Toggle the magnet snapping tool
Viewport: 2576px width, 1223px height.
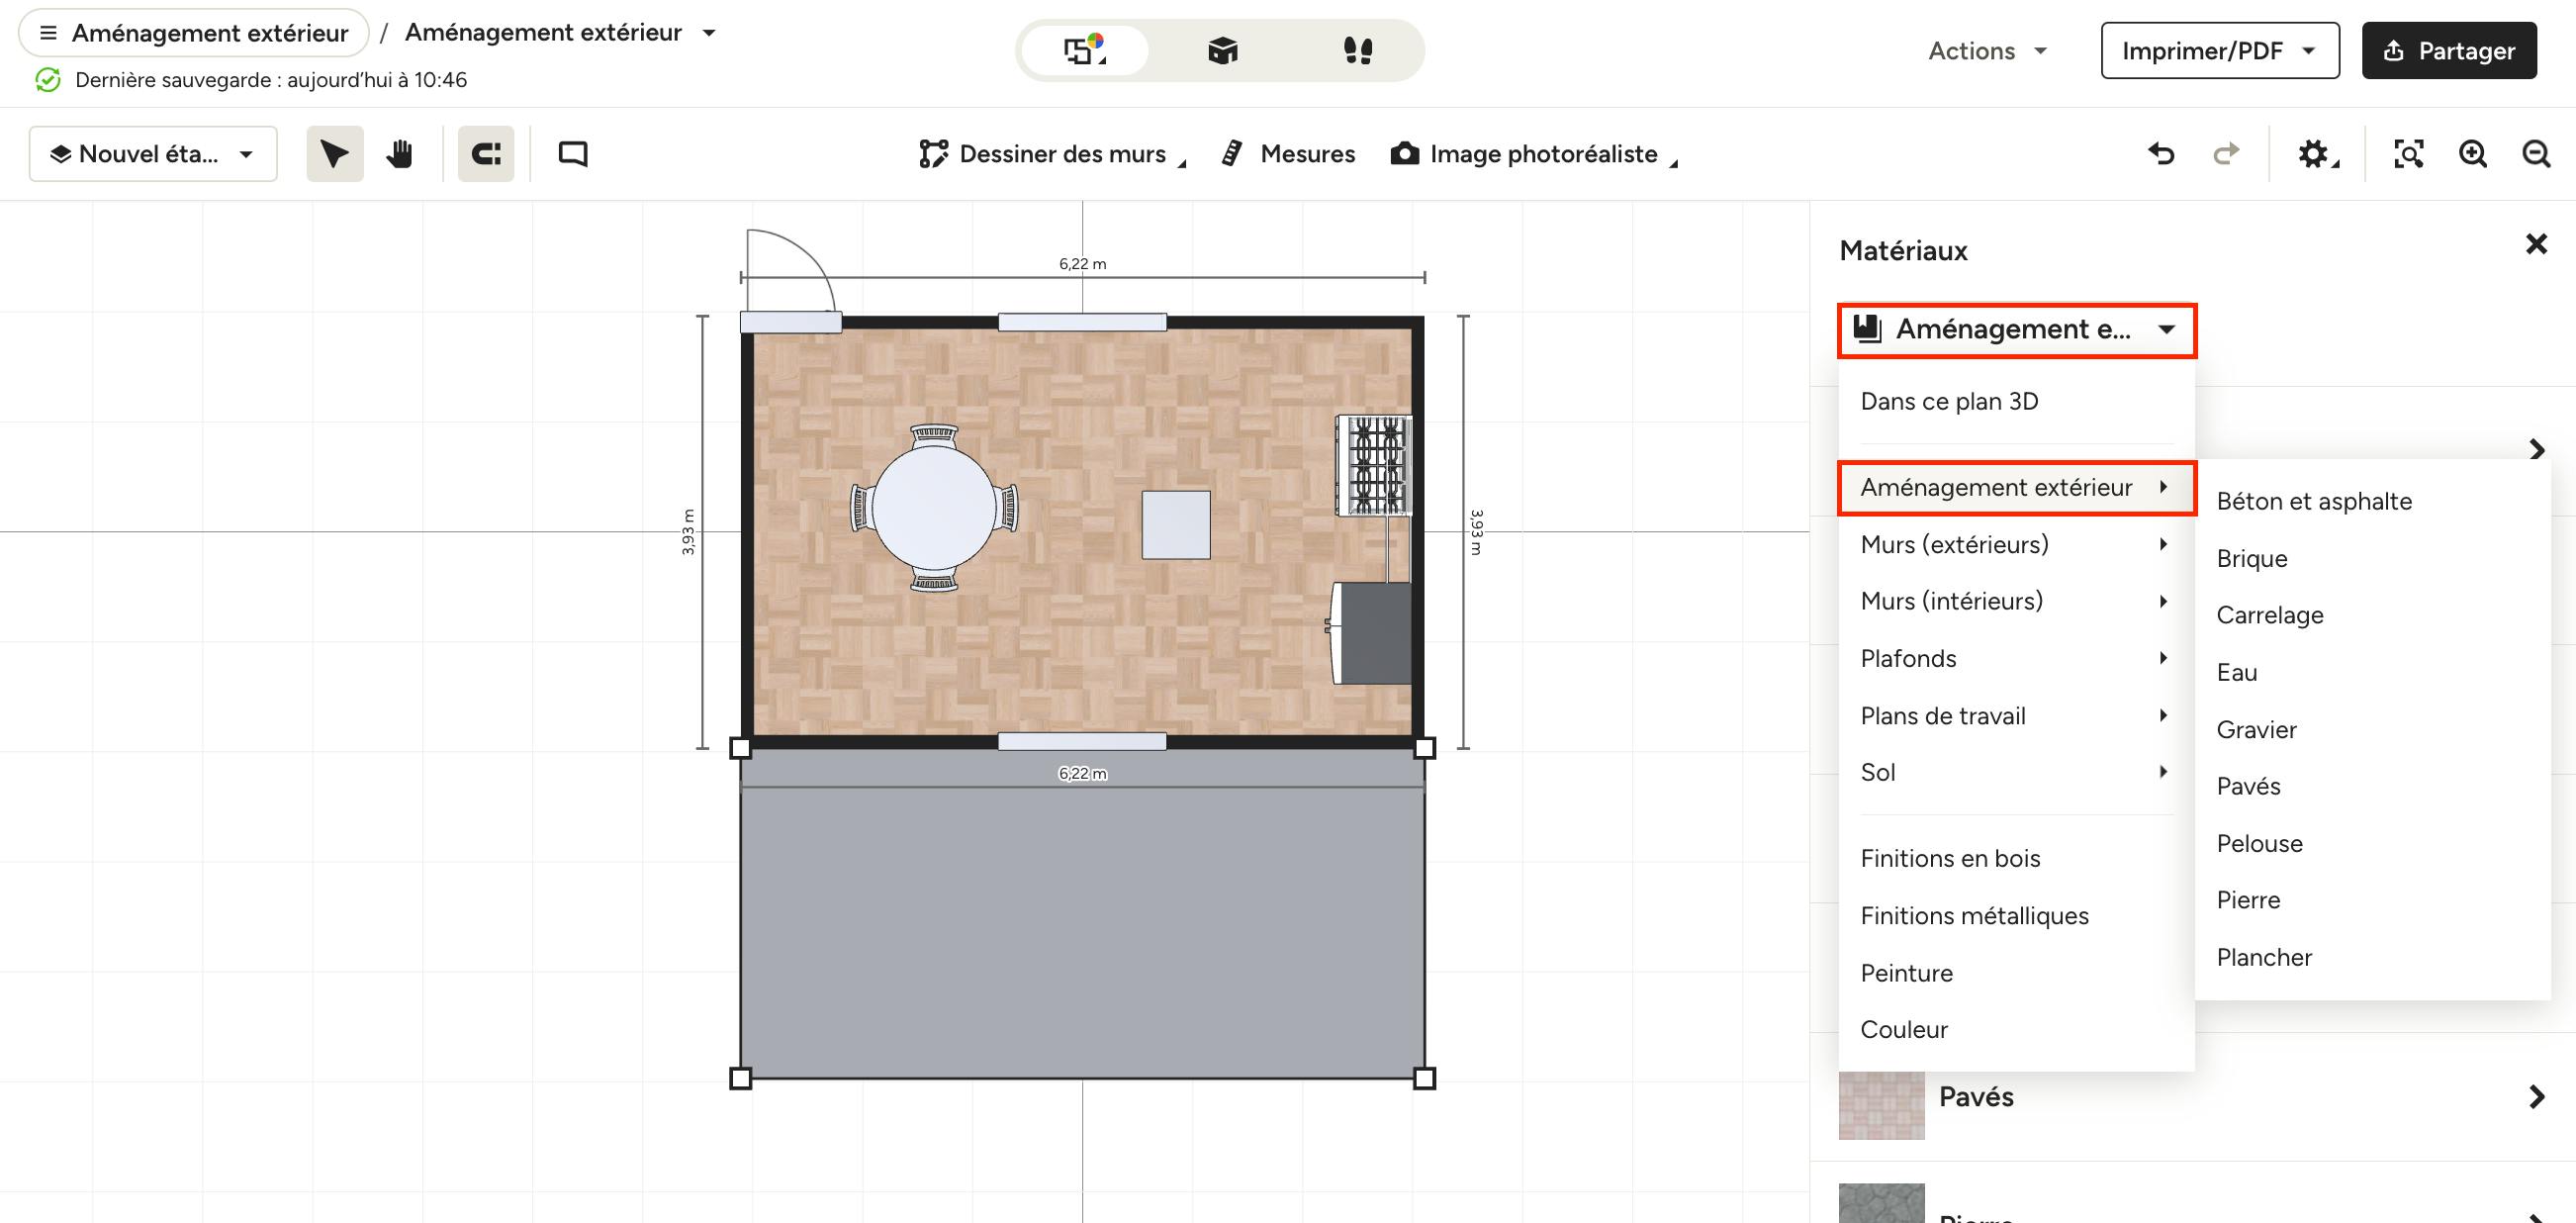click(486, 154)
